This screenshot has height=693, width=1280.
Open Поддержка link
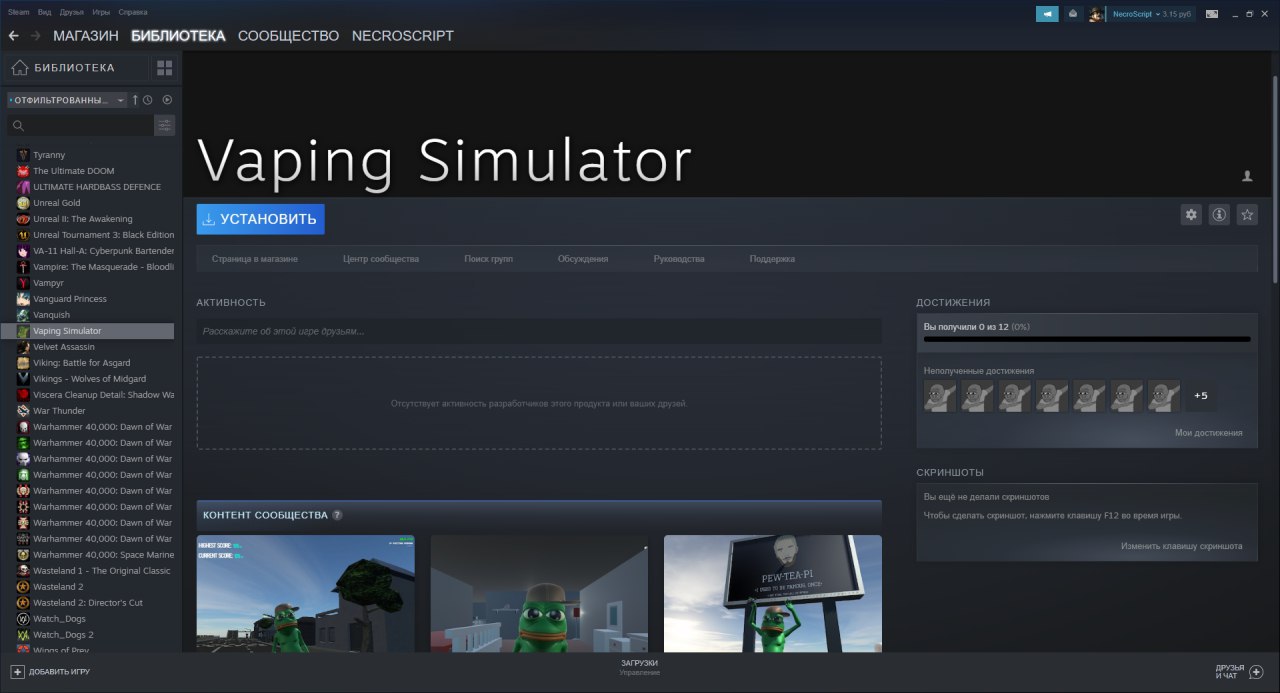coord(772,259)
